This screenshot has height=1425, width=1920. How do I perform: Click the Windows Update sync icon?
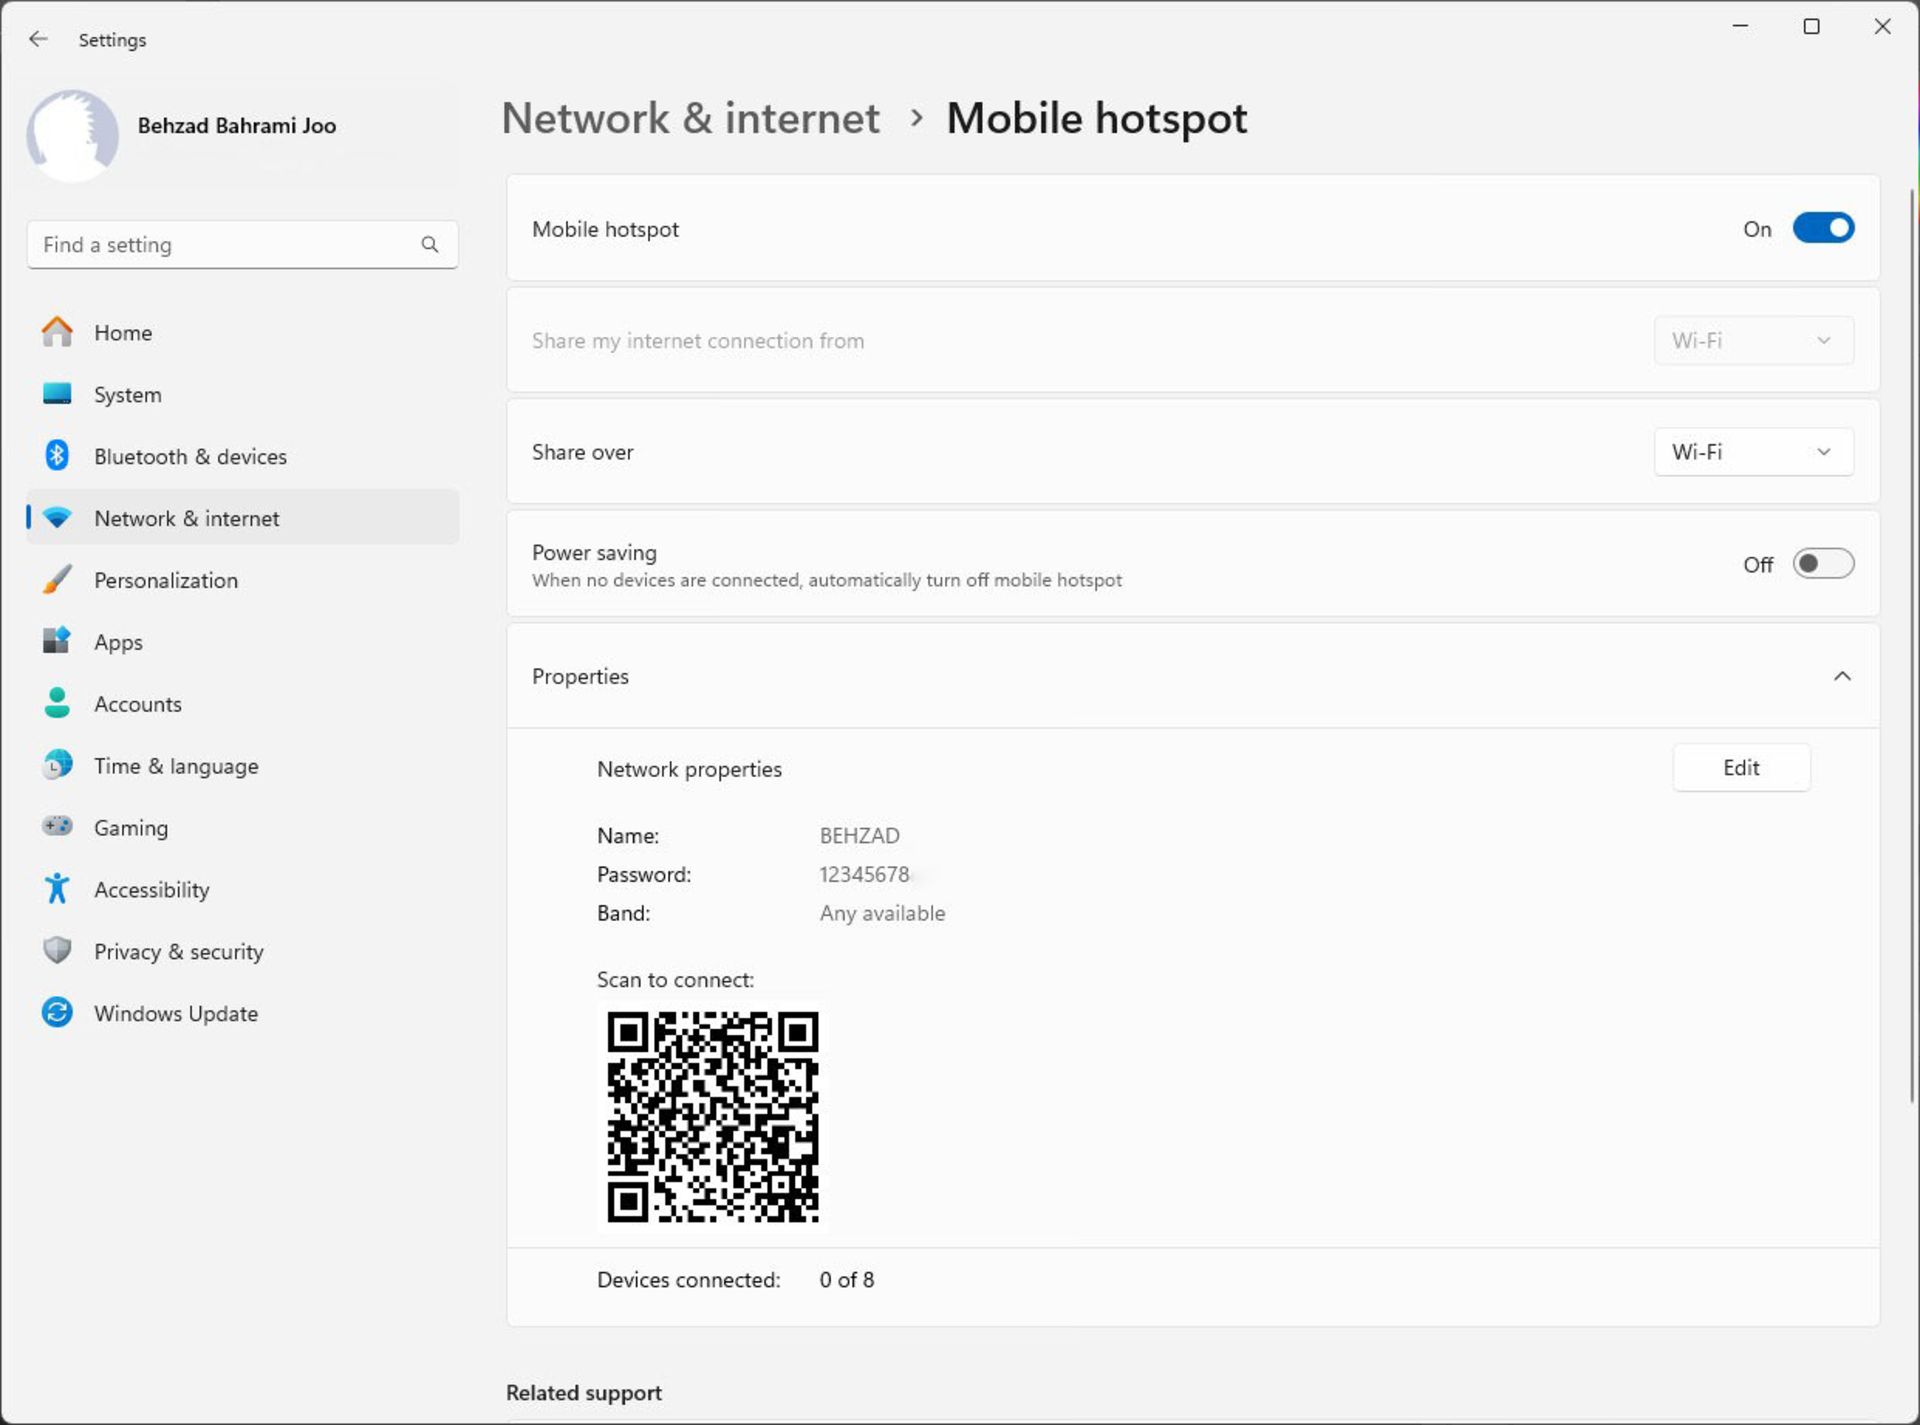click(57, 1012)
